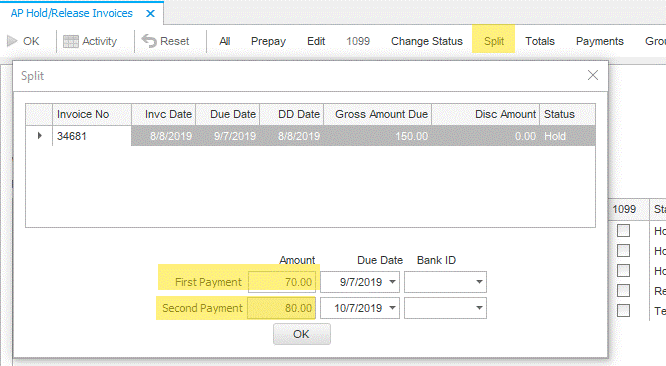Open Second Payment due date dropdown

pos(392,308)
